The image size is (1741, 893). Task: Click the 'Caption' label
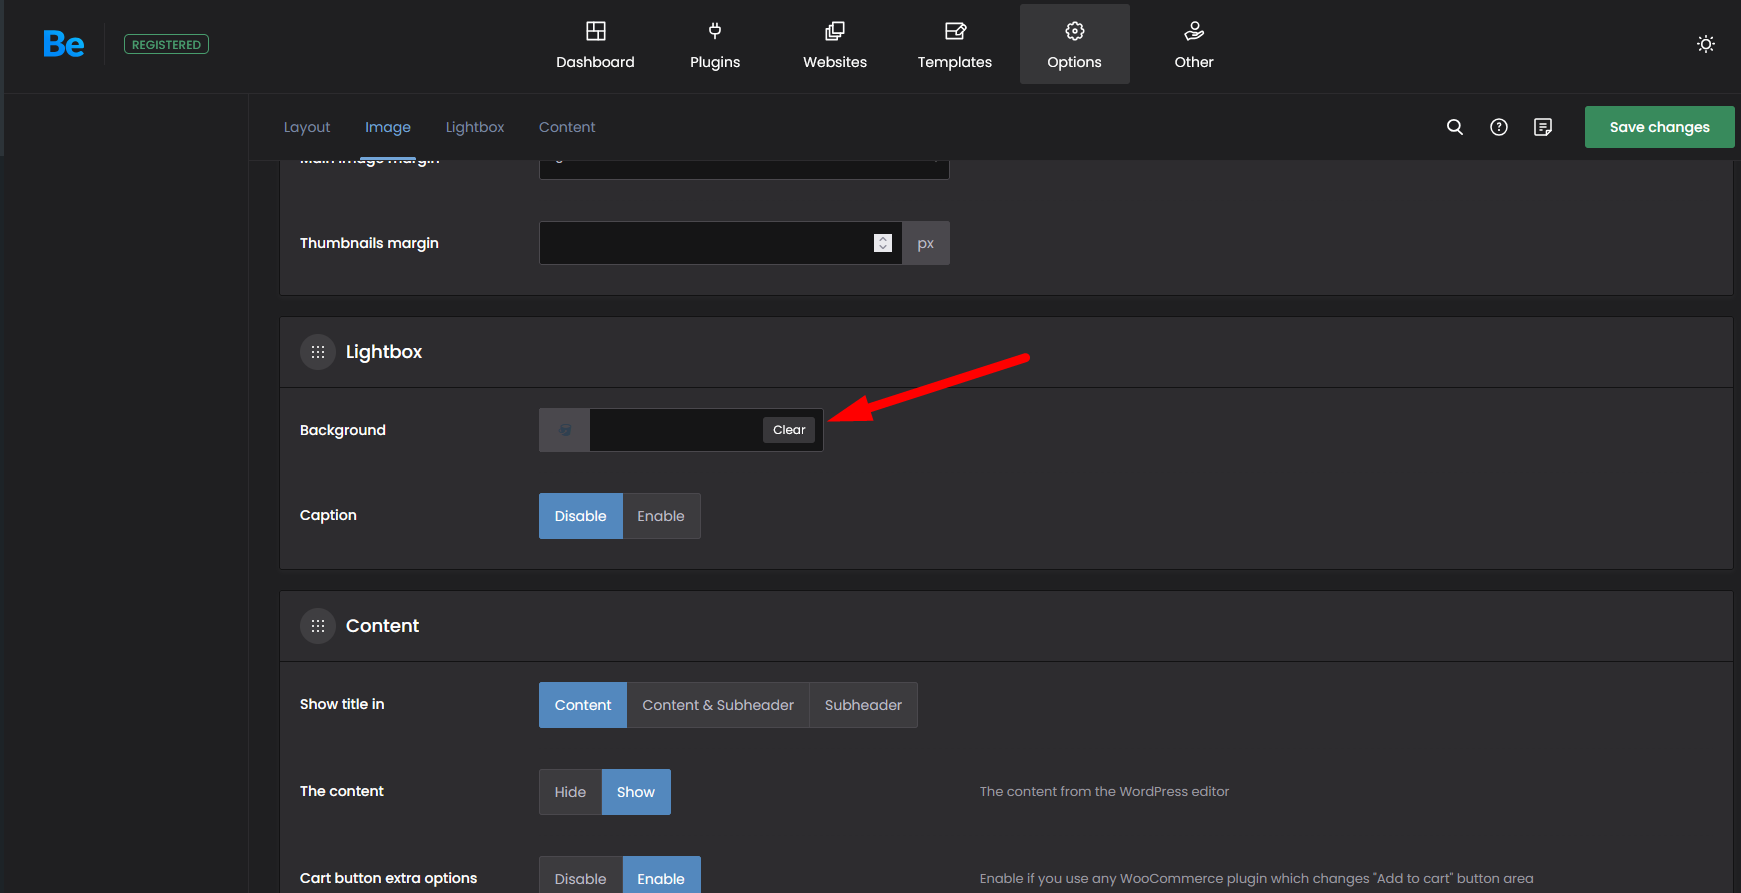[x=328, y=515]
